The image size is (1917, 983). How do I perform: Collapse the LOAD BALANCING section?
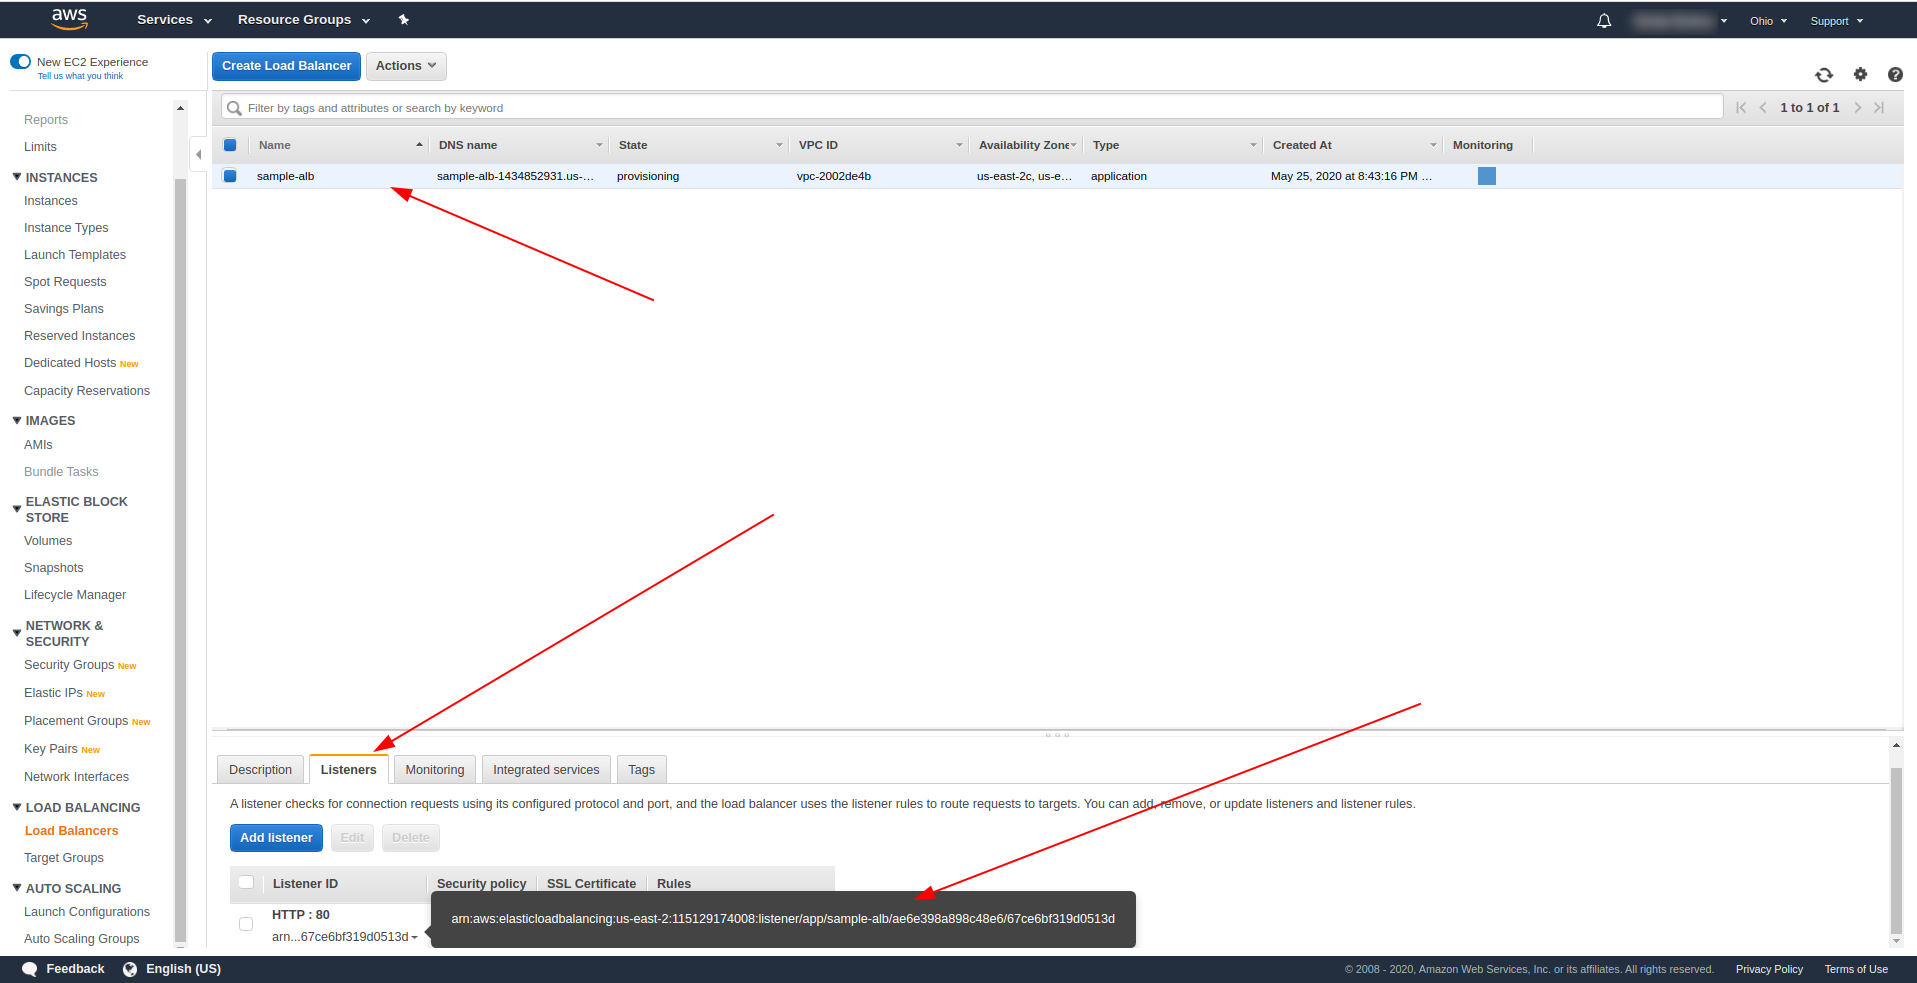click(x=17, y=807)
